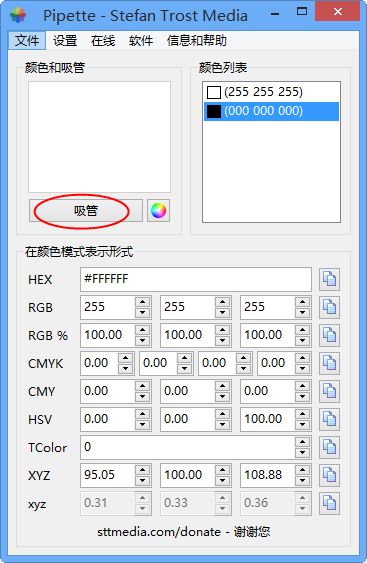Select the white (255 255 255) color entry
The height and width of the screenshot is (563, 367).
pyautogui.click(x=271, y=92)
